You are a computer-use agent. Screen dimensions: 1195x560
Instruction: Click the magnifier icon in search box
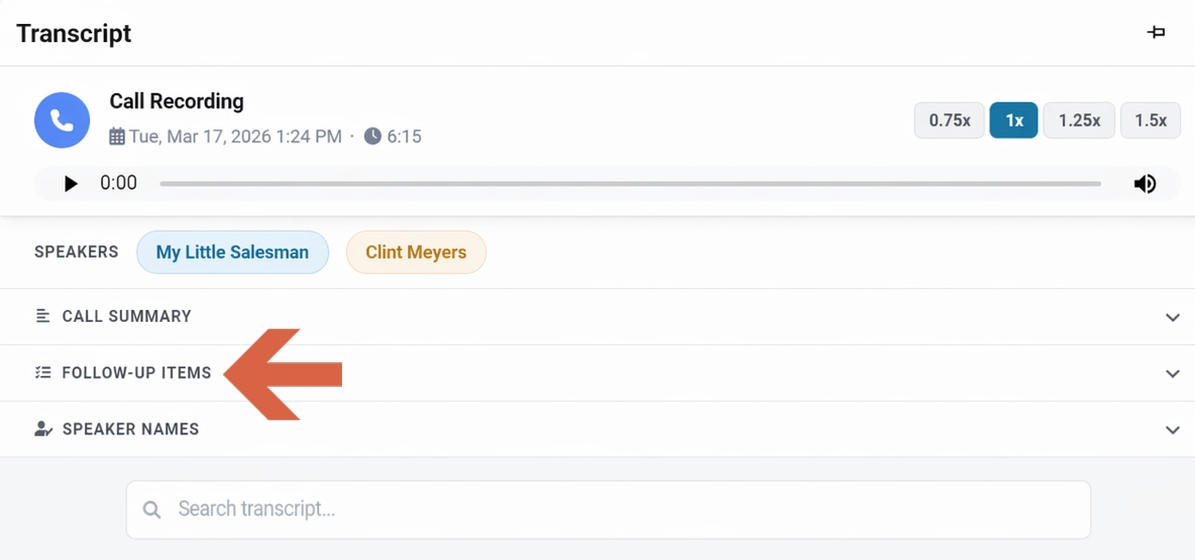point(152,510)
